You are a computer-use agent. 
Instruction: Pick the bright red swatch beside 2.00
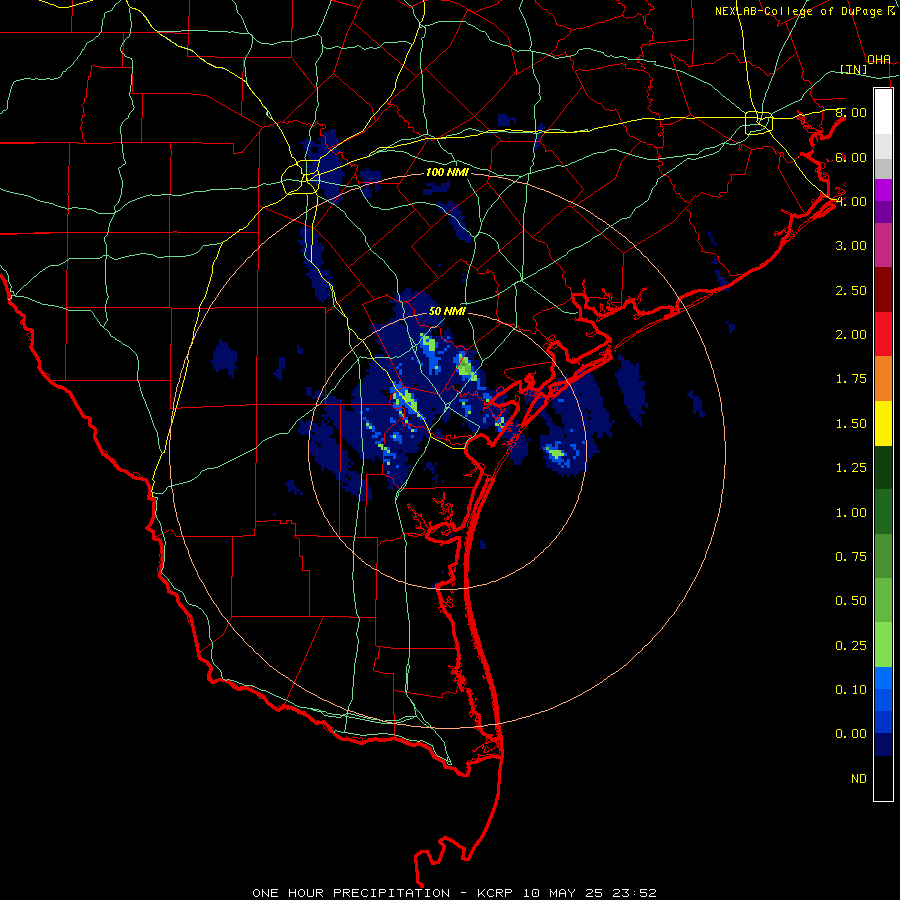point(883,335)
